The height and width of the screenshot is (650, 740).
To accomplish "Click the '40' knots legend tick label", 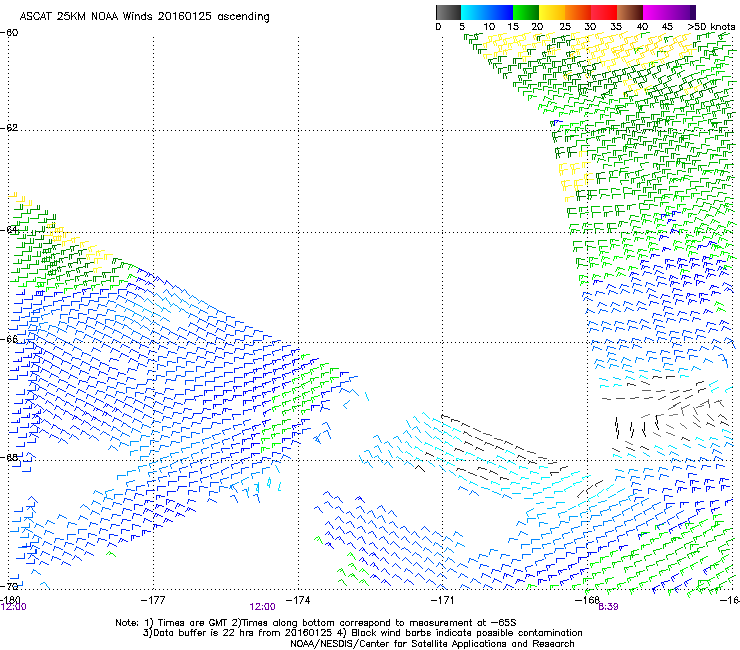I will tap(642, 27).
